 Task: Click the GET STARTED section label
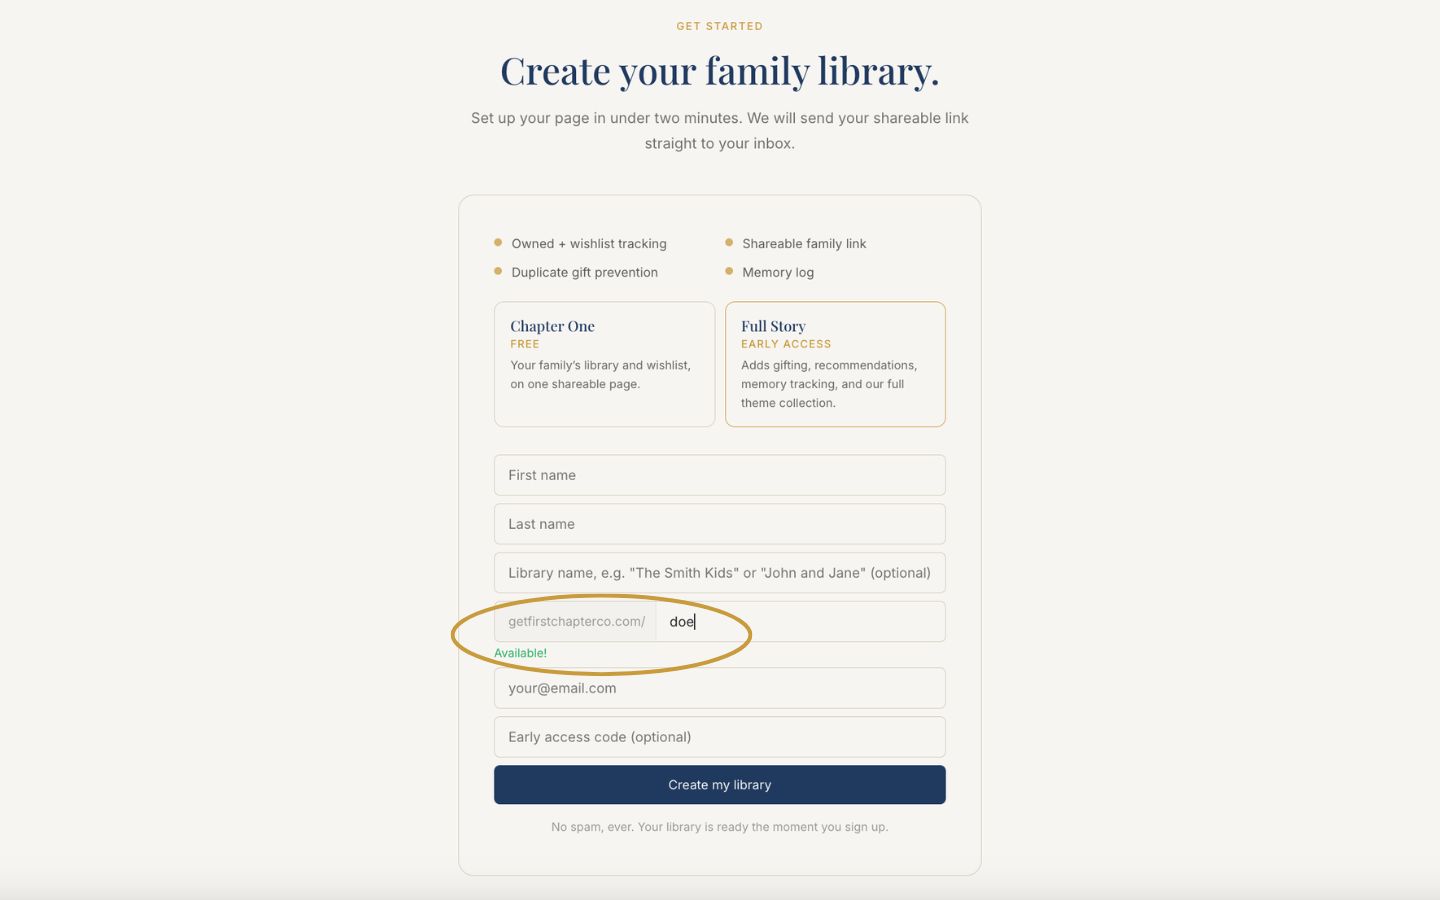click(x=720, y=26)
